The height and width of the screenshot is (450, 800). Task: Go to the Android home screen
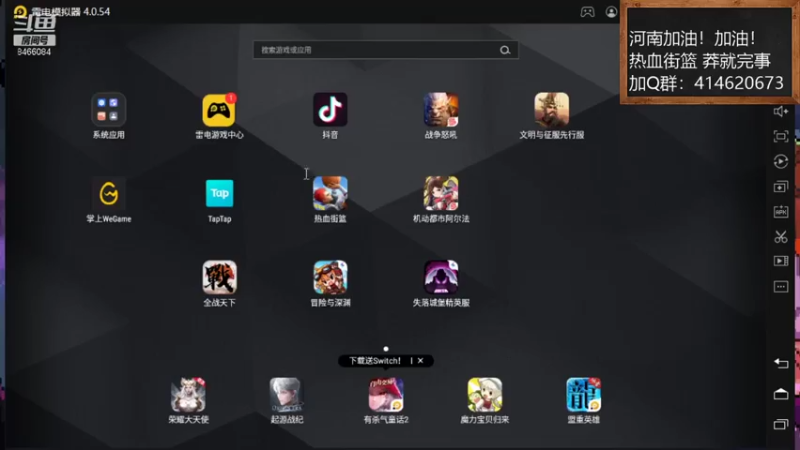point(781,393)
